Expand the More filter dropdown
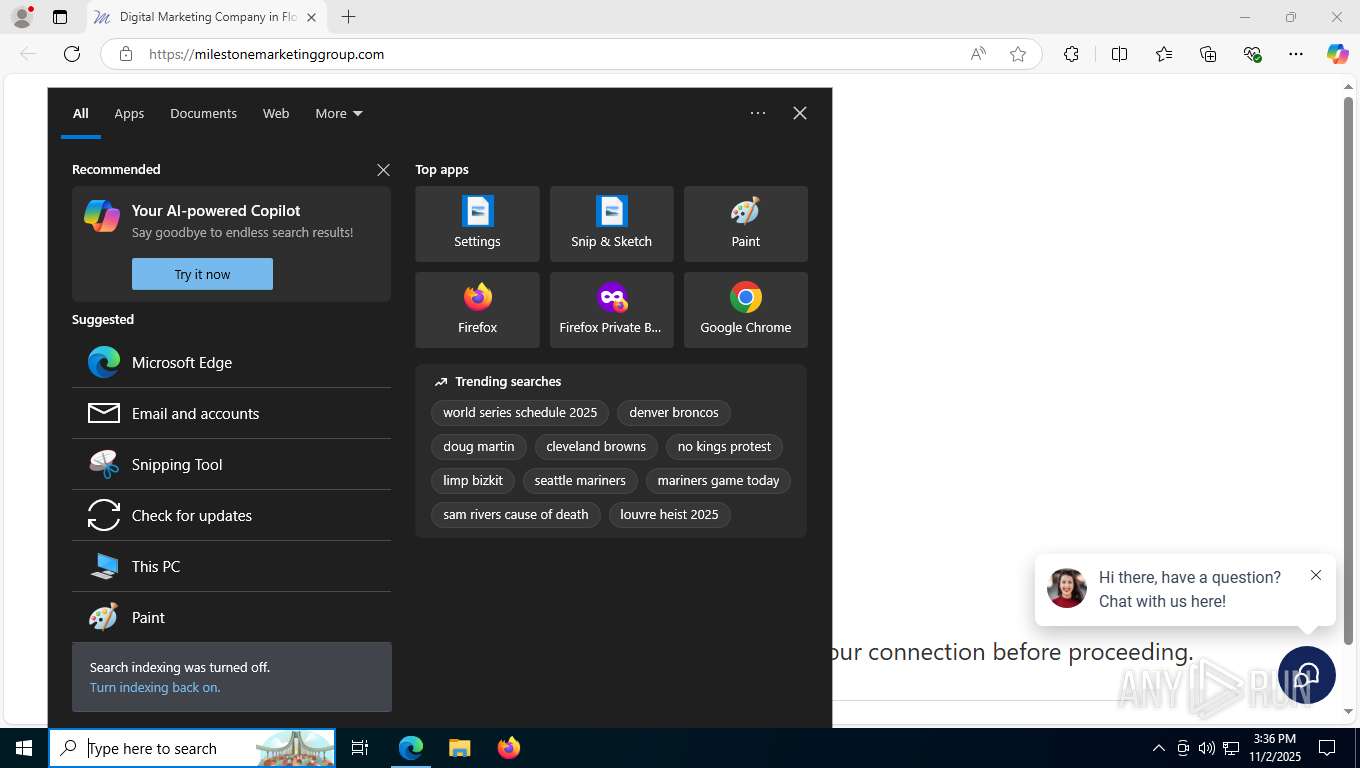 pyautogui.click(x=339, y=113)
